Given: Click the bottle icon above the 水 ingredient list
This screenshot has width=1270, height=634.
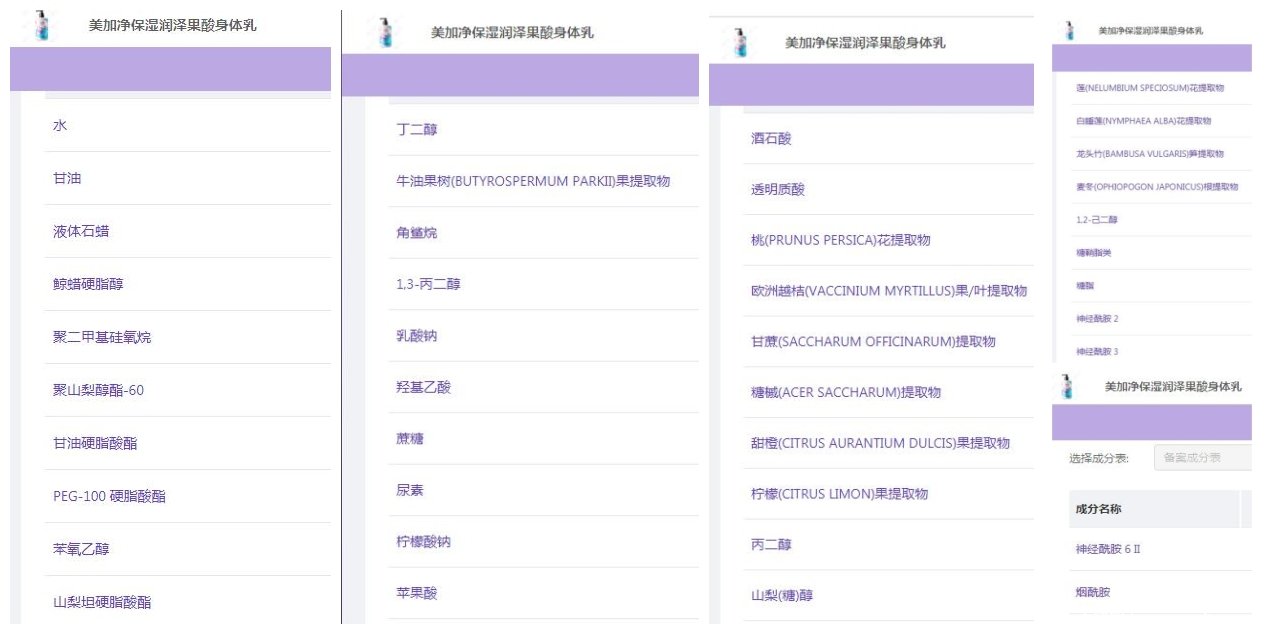Looking at the screenshot, I should pyautogui.click(x=41, y=25).
